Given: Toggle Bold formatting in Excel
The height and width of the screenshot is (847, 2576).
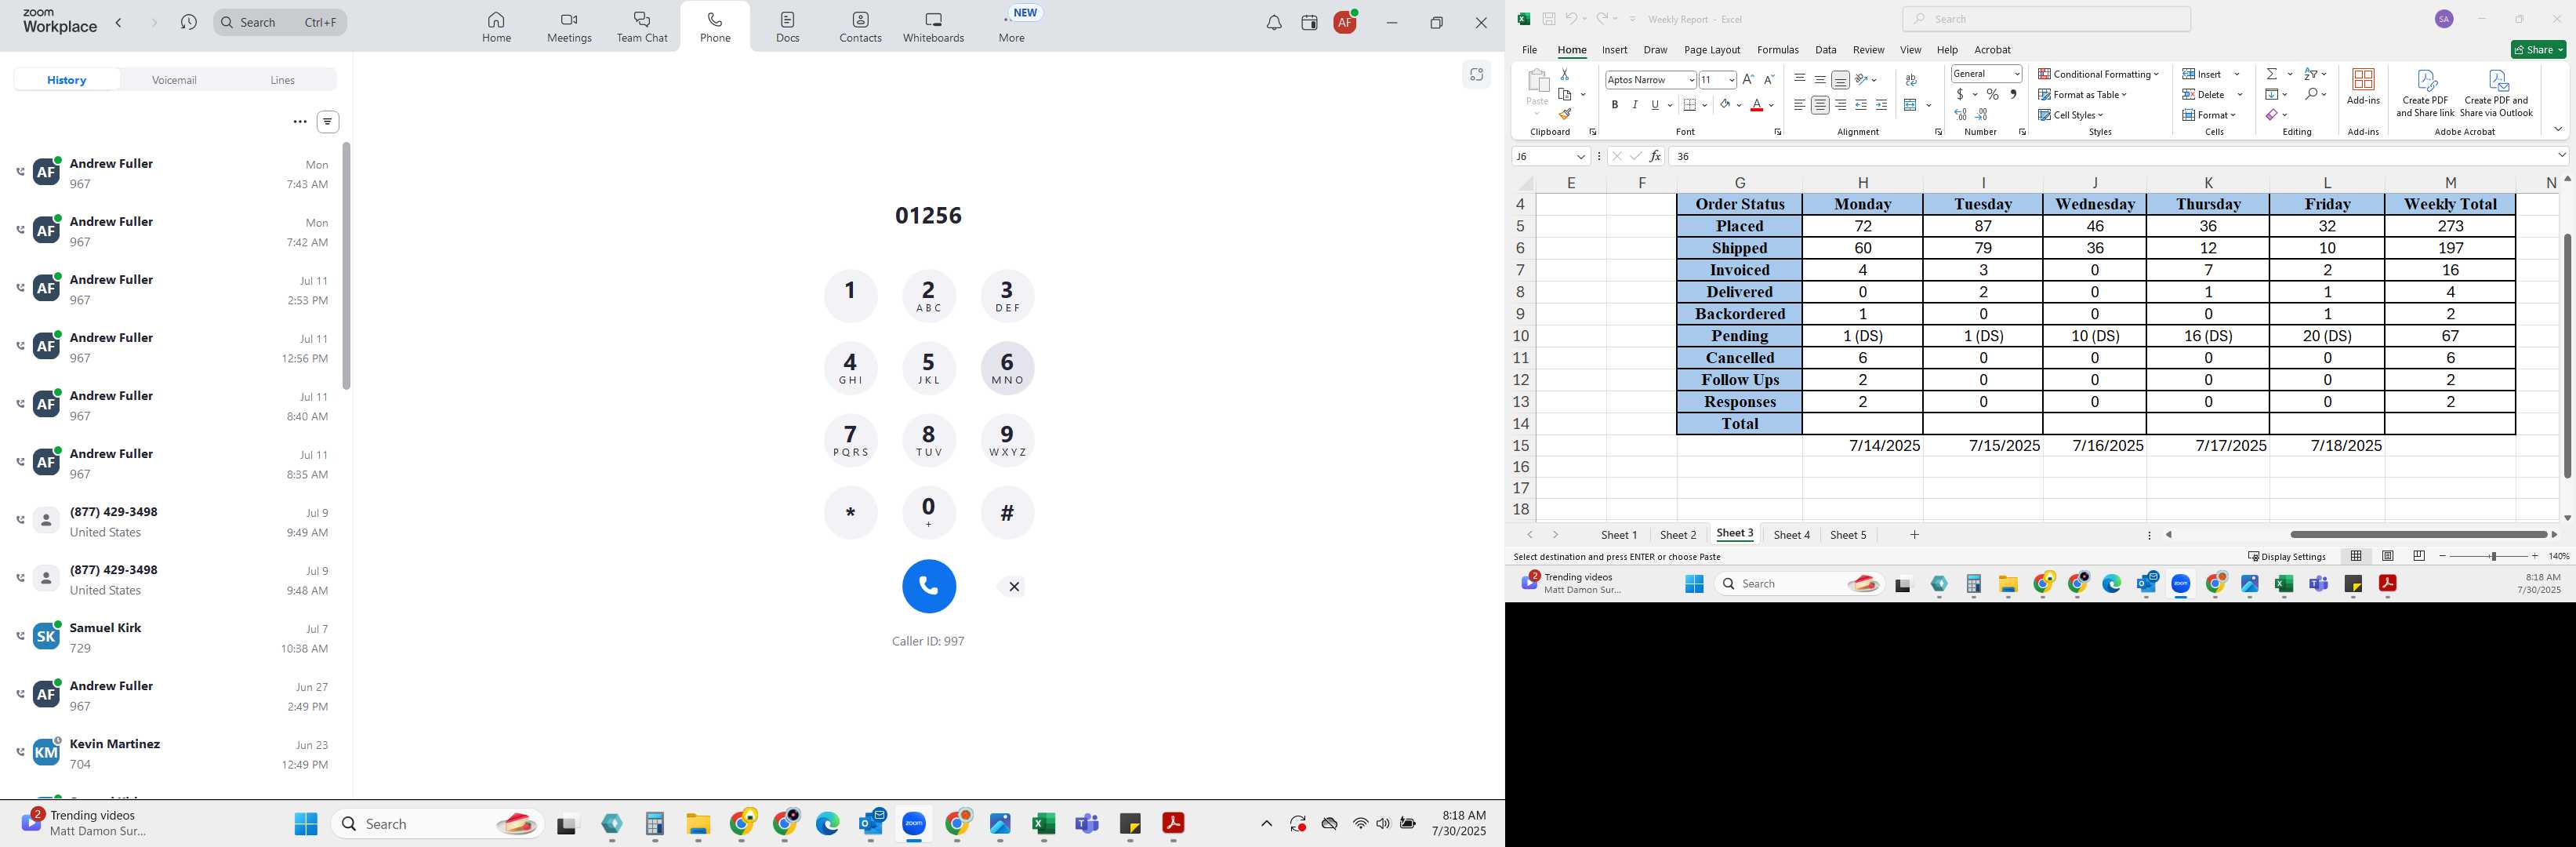Looking at the screenshot, I should point(1614,105).
